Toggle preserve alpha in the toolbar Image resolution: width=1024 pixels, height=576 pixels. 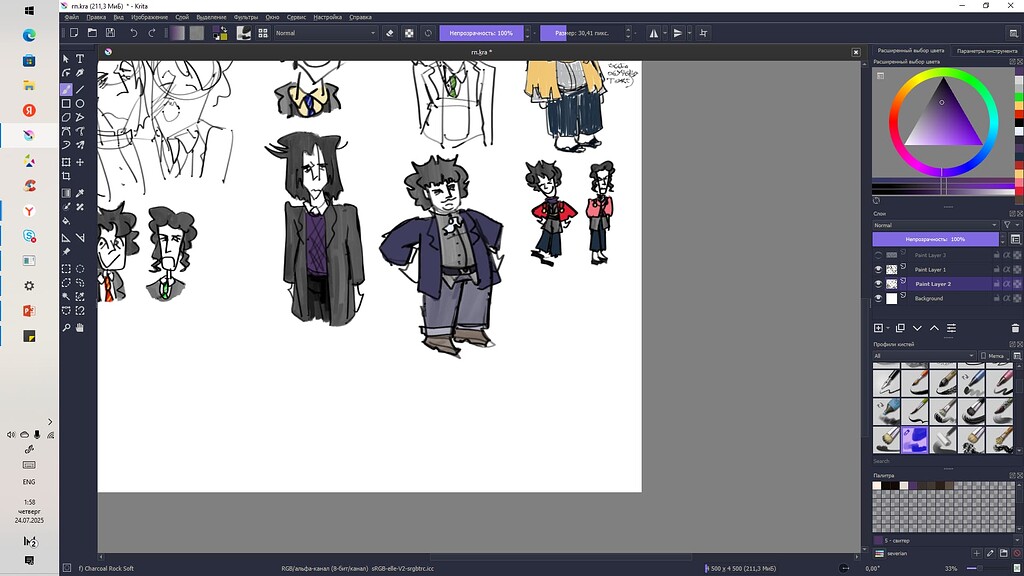pyautogui.click(x=409, y=33)
